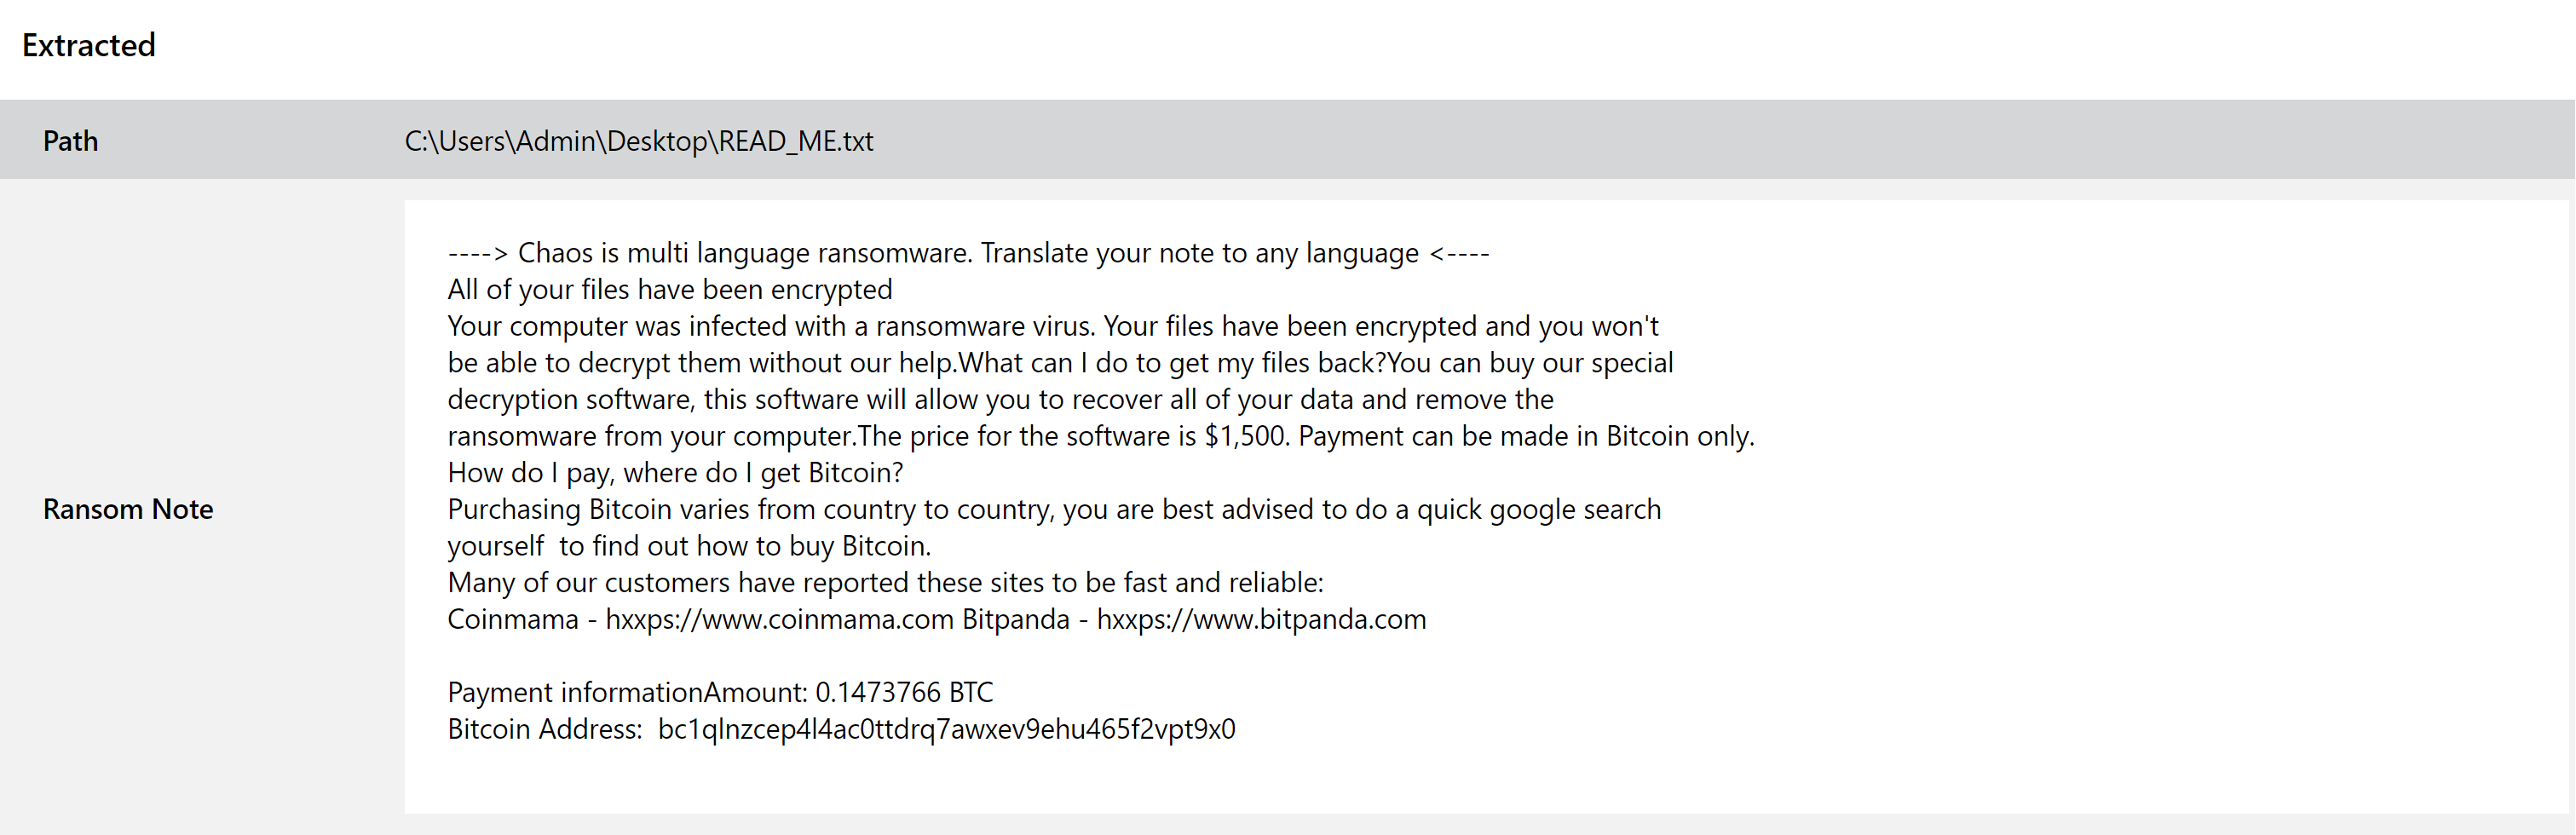Click the customers reported sites line
This screenshot has width=2576, height=835.
(x=885, y=583)
